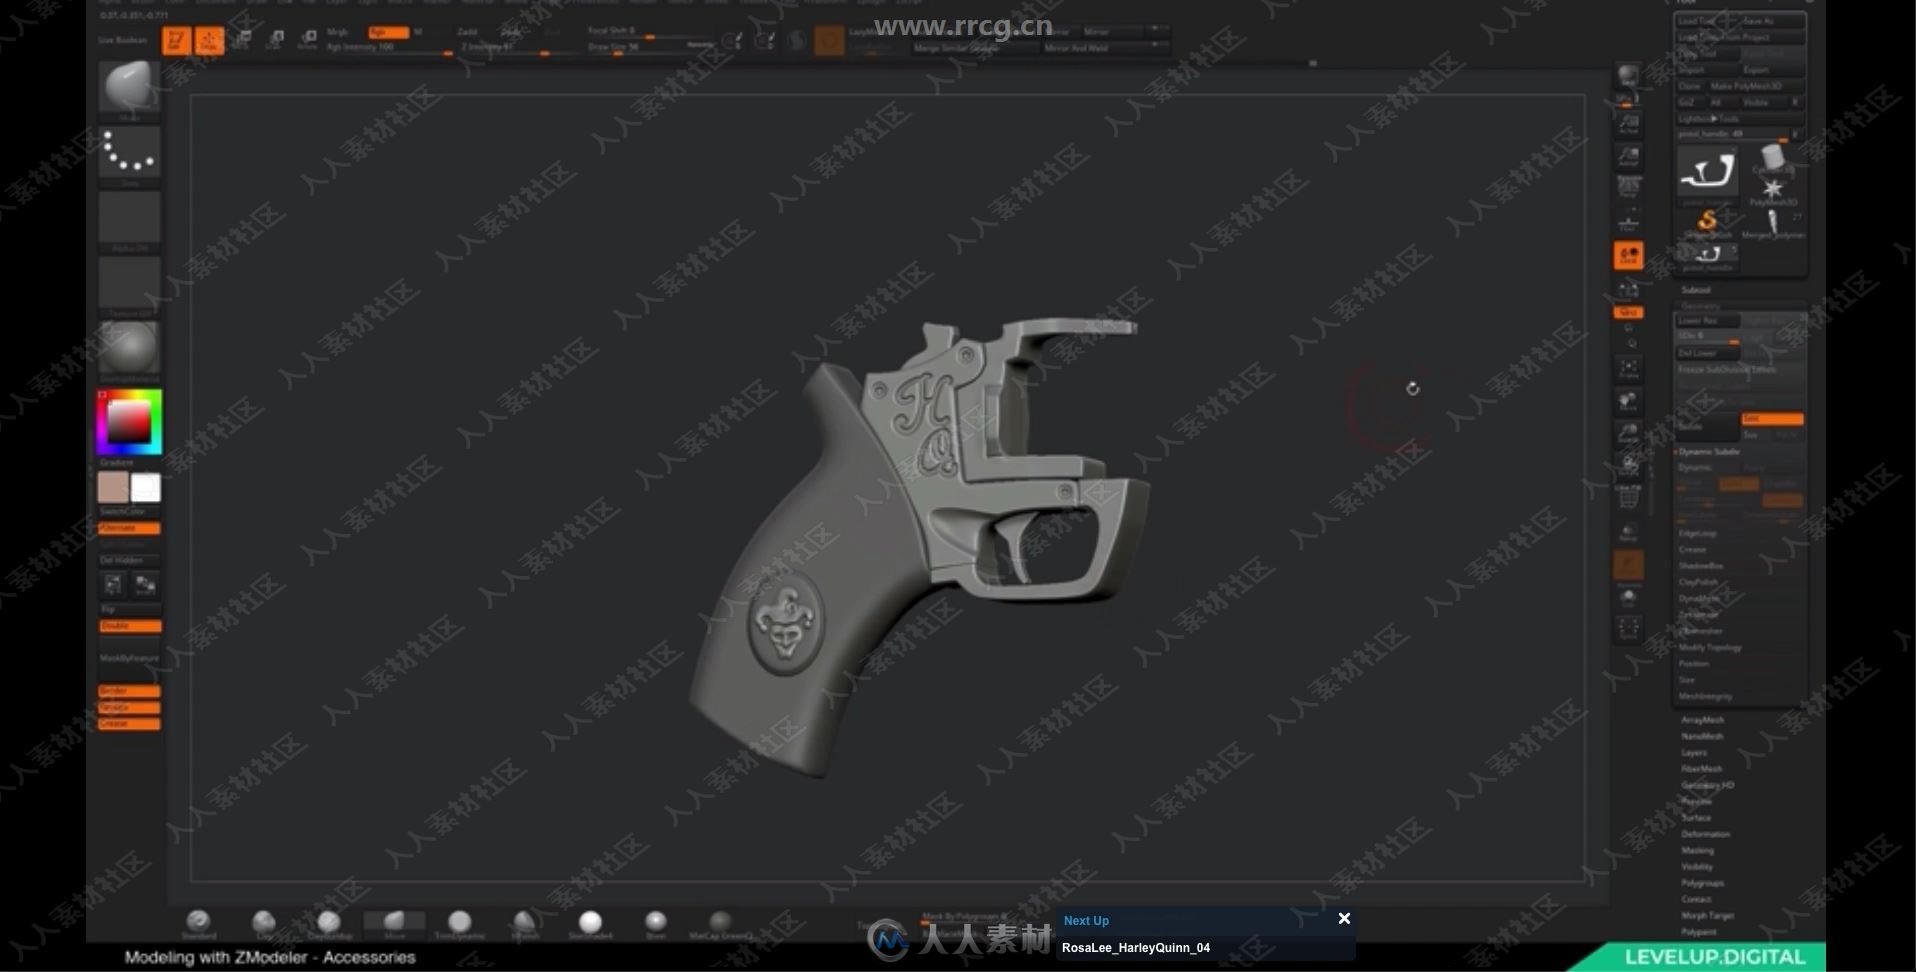The width and height of the screenshot is (1916, 972).
Task: Expand the Deformation palette section
Action: click(1706, 834)
